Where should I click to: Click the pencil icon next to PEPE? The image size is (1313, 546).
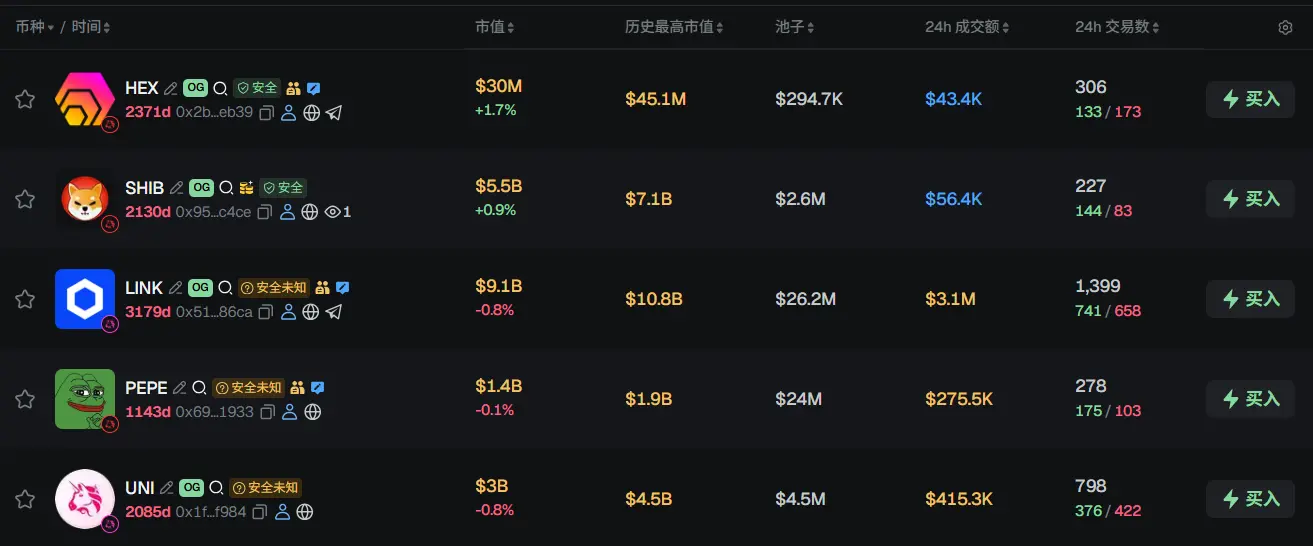pyautogui.click(x=180, y=388)
